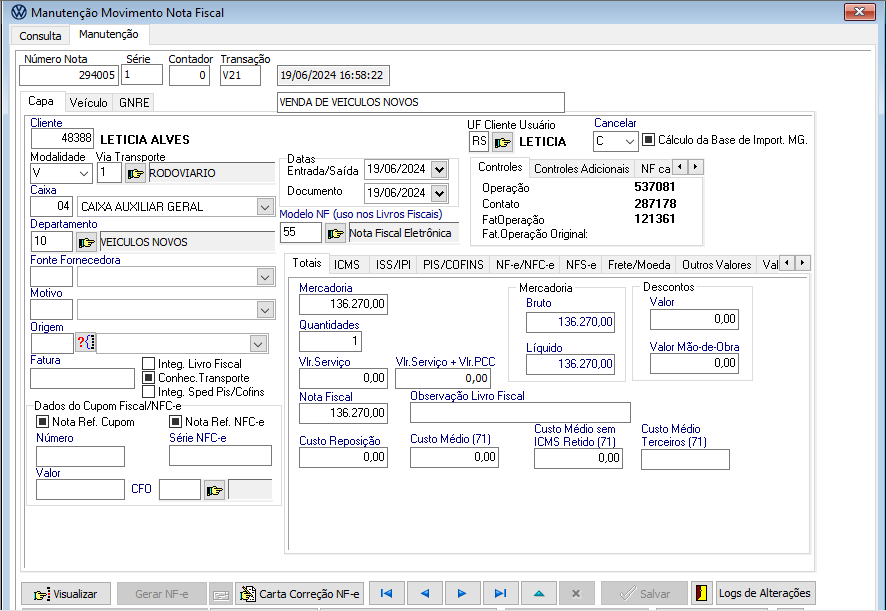886x611 pixels.
Task: Open the Departamento lookup hand icon
Action: click(x=87, y=242)
